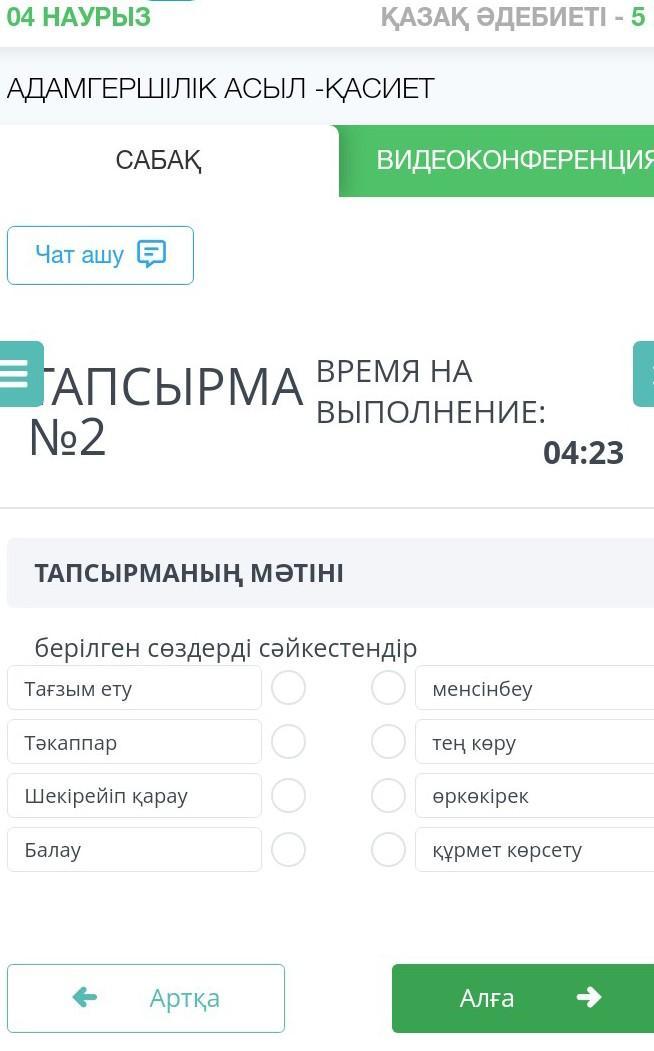The image size is (654, 1051).
Task: Click the left arrow icon on Артқа
Action: tap(85, 997)
